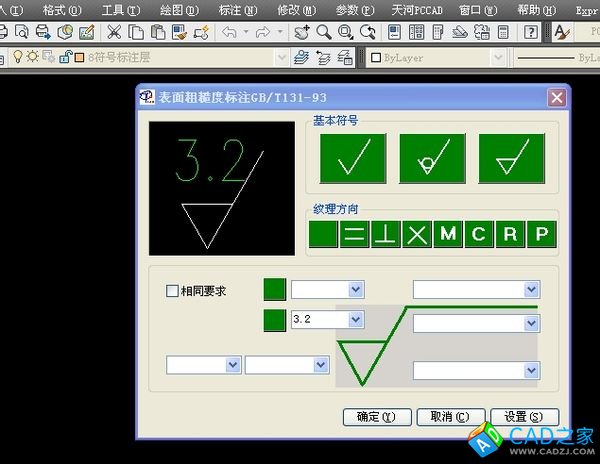Select the C texture direction button

pos(479,235)
